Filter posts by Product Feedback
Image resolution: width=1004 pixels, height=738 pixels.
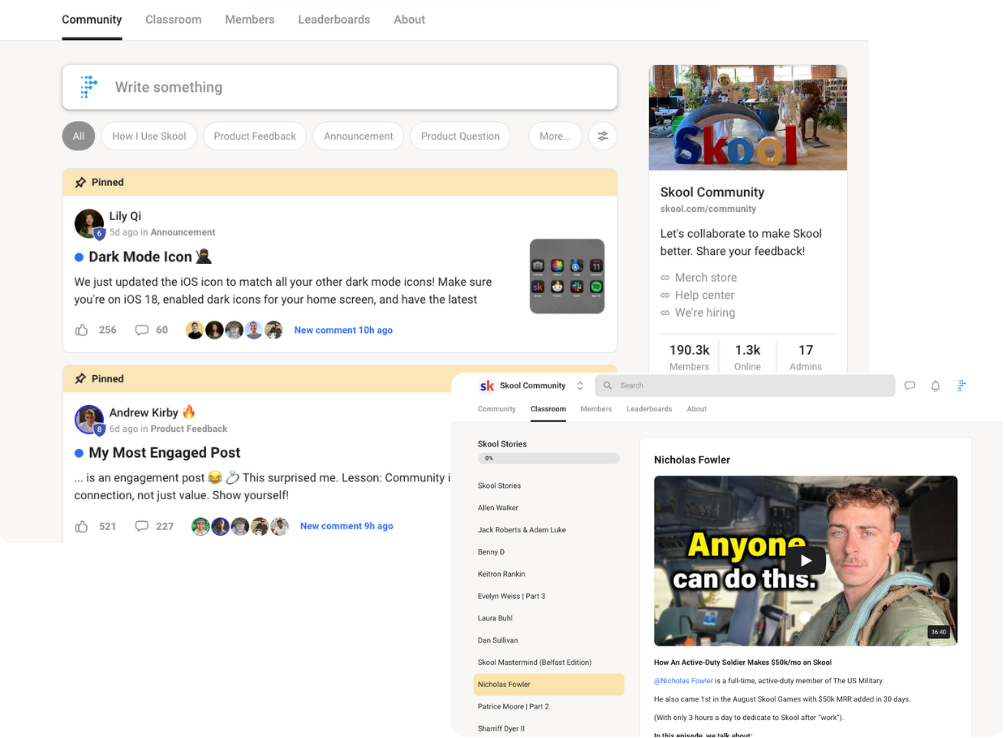pos(255,136)
